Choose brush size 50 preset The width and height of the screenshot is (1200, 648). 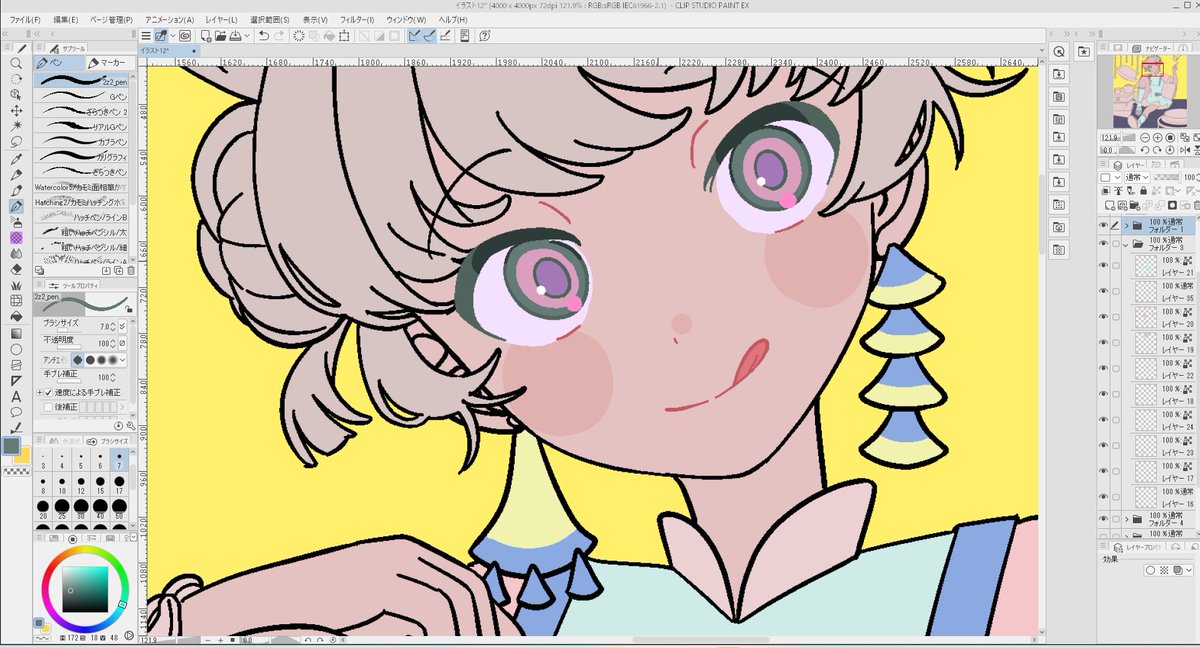pyautogui.click(x=119, y=508)
